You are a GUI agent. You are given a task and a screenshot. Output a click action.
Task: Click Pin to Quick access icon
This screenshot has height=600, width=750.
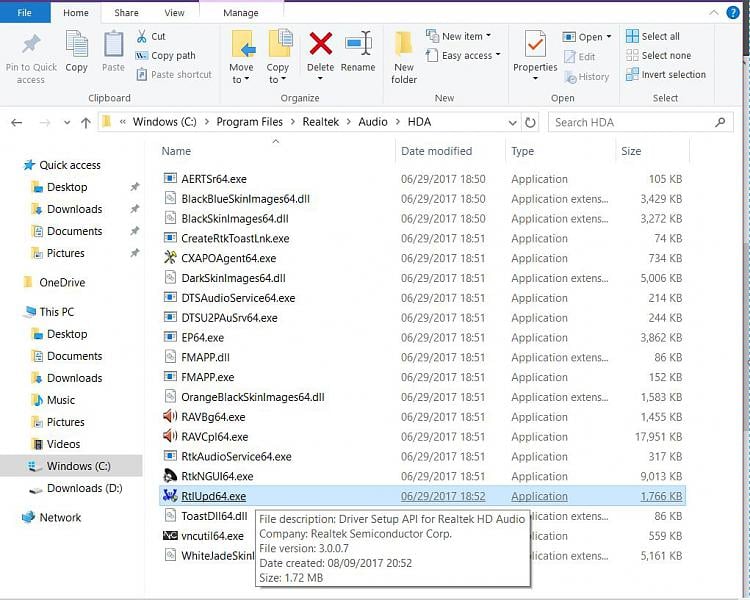(x=31, y=44)
